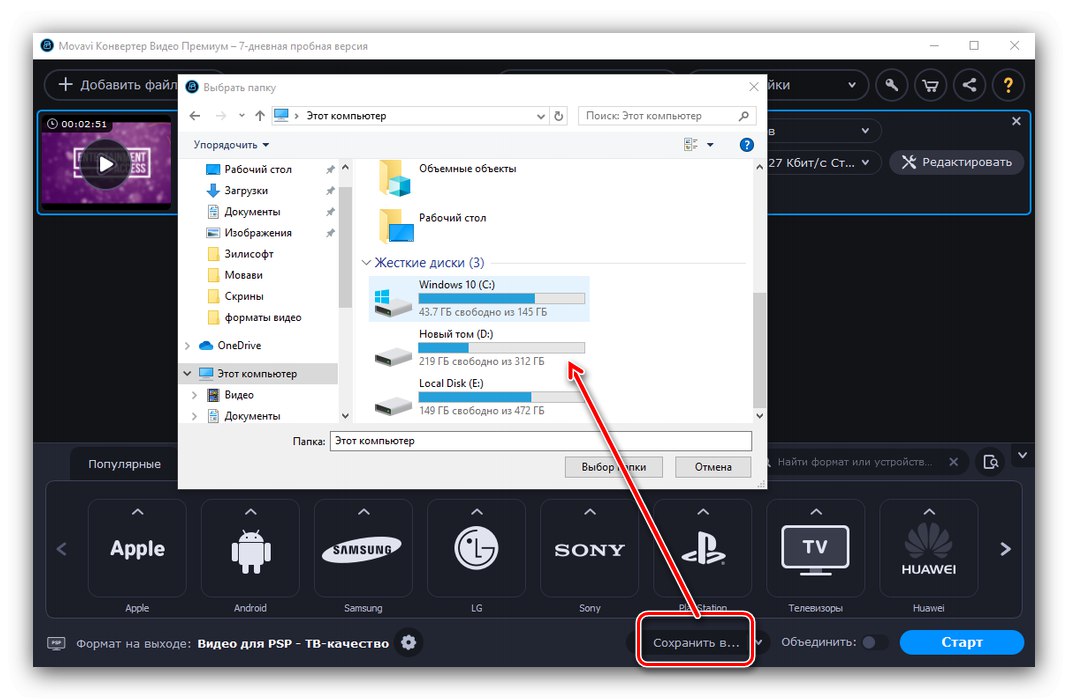The image size is (1068, 700).
Task: Select Рабочий стол in quick access
Action: [257, 169]
